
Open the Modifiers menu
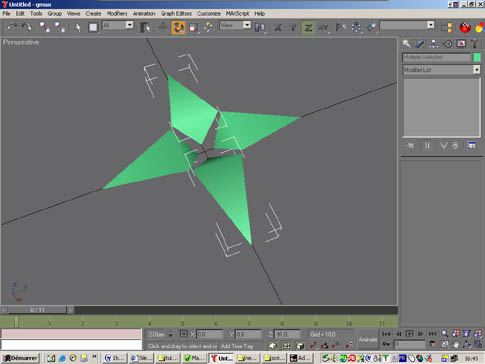tap(117, 13)
